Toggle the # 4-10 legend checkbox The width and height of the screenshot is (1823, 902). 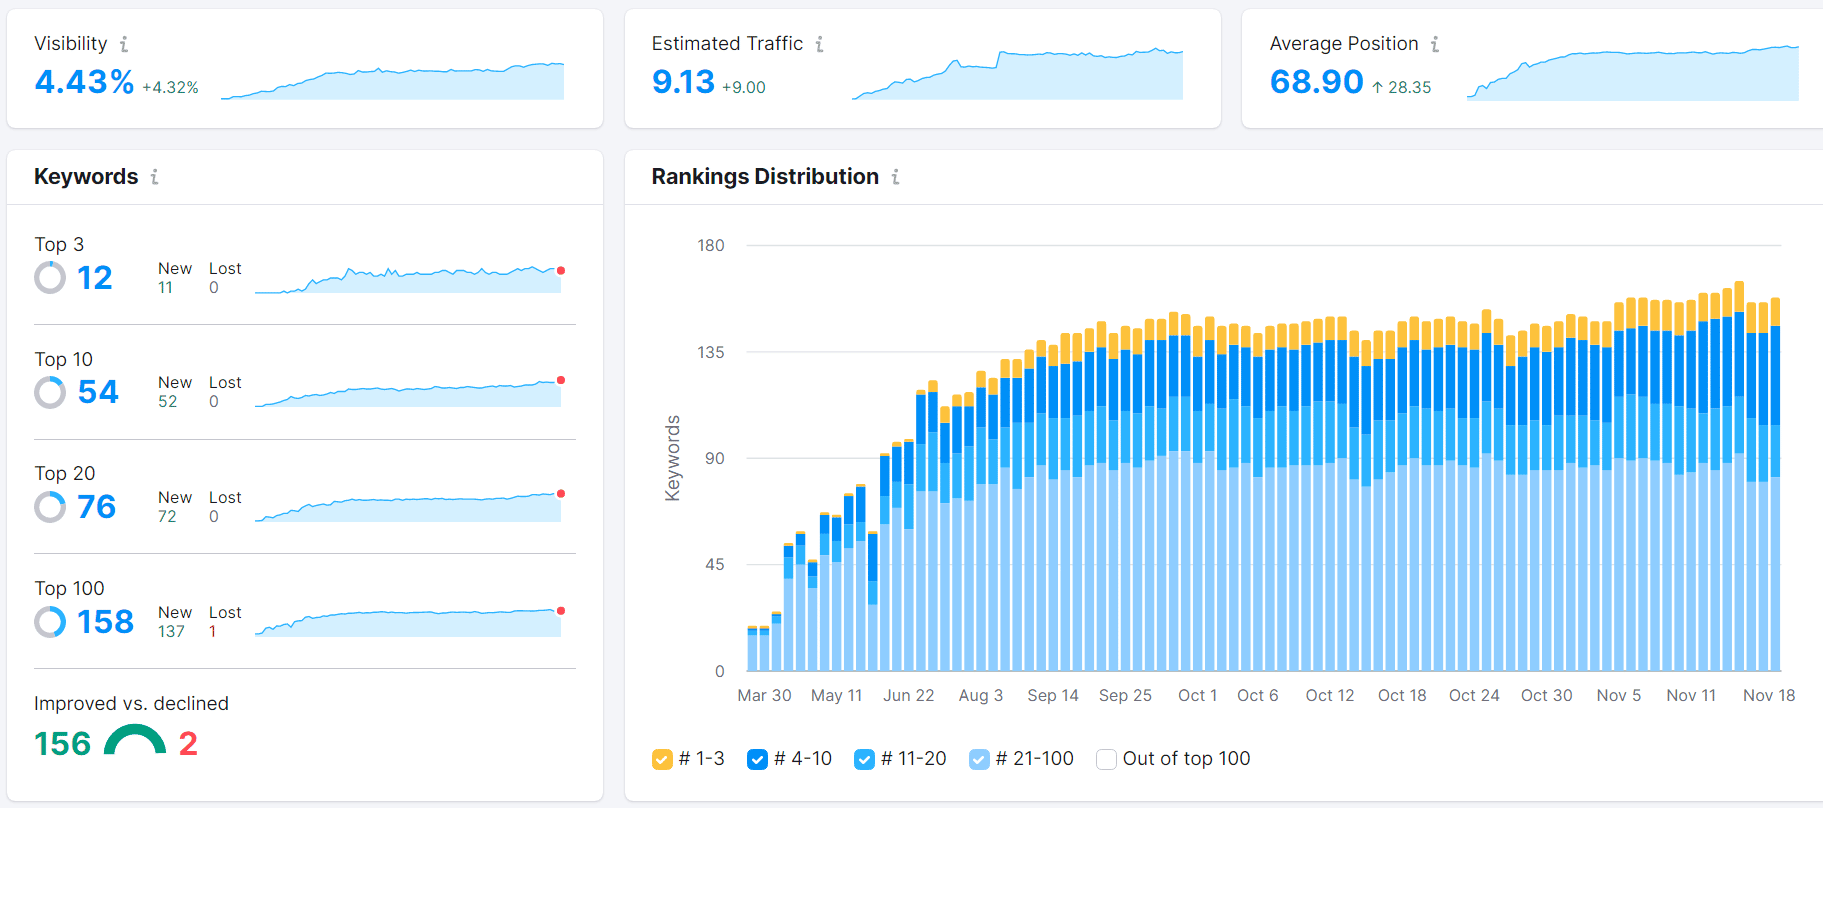757,759
